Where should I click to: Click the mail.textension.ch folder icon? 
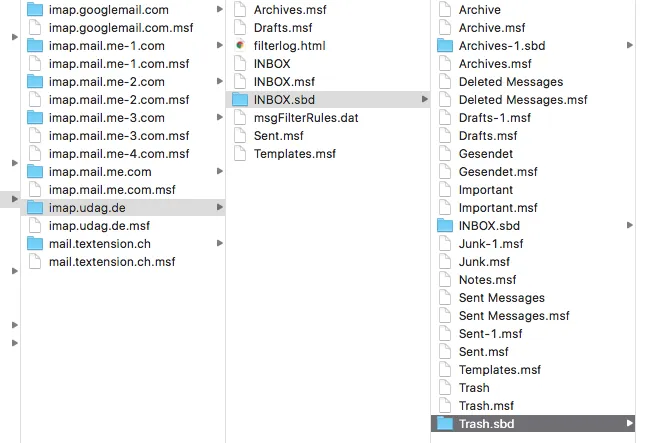[35, 244]
